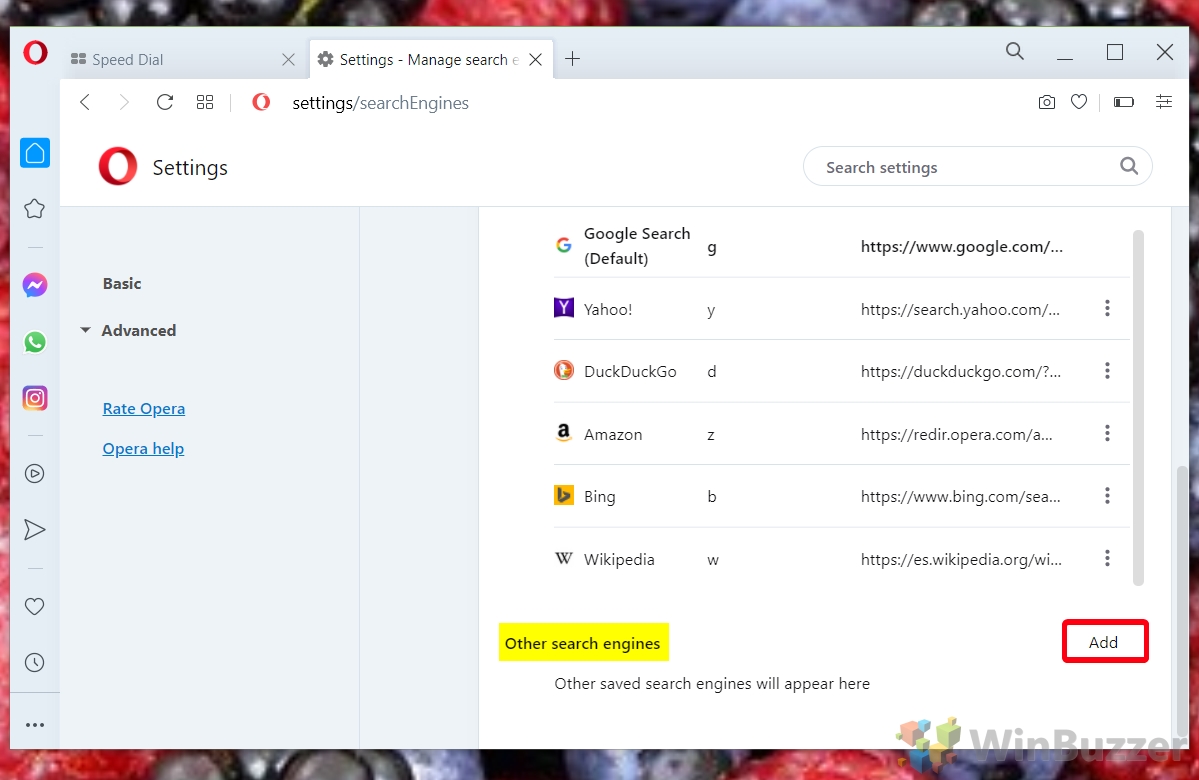Open the Player icon in the sidebar
The width and height of the screenshot is (1199, 780).
pos(34,473)
